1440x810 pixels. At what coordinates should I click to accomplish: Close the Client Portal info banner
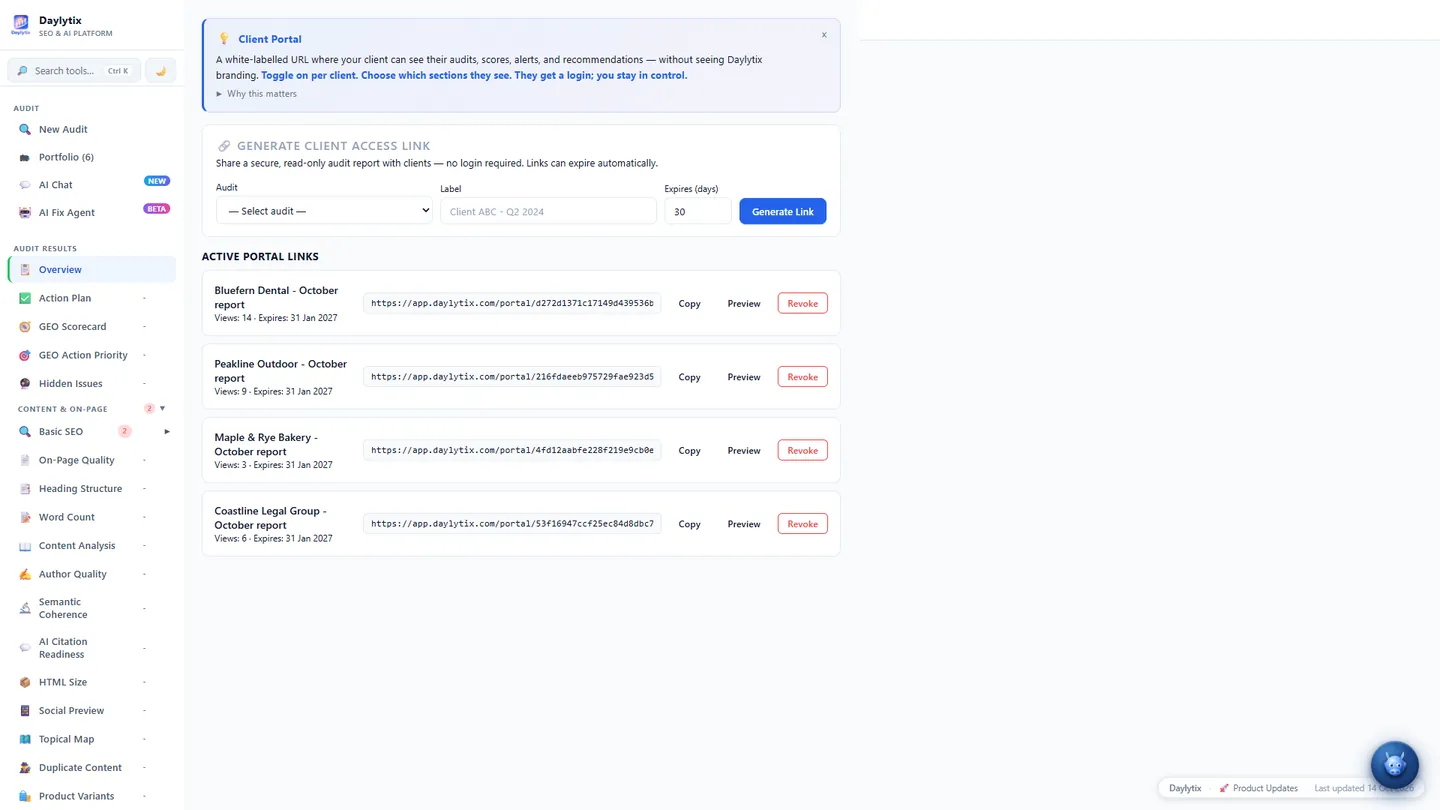(x=824, y=35)
